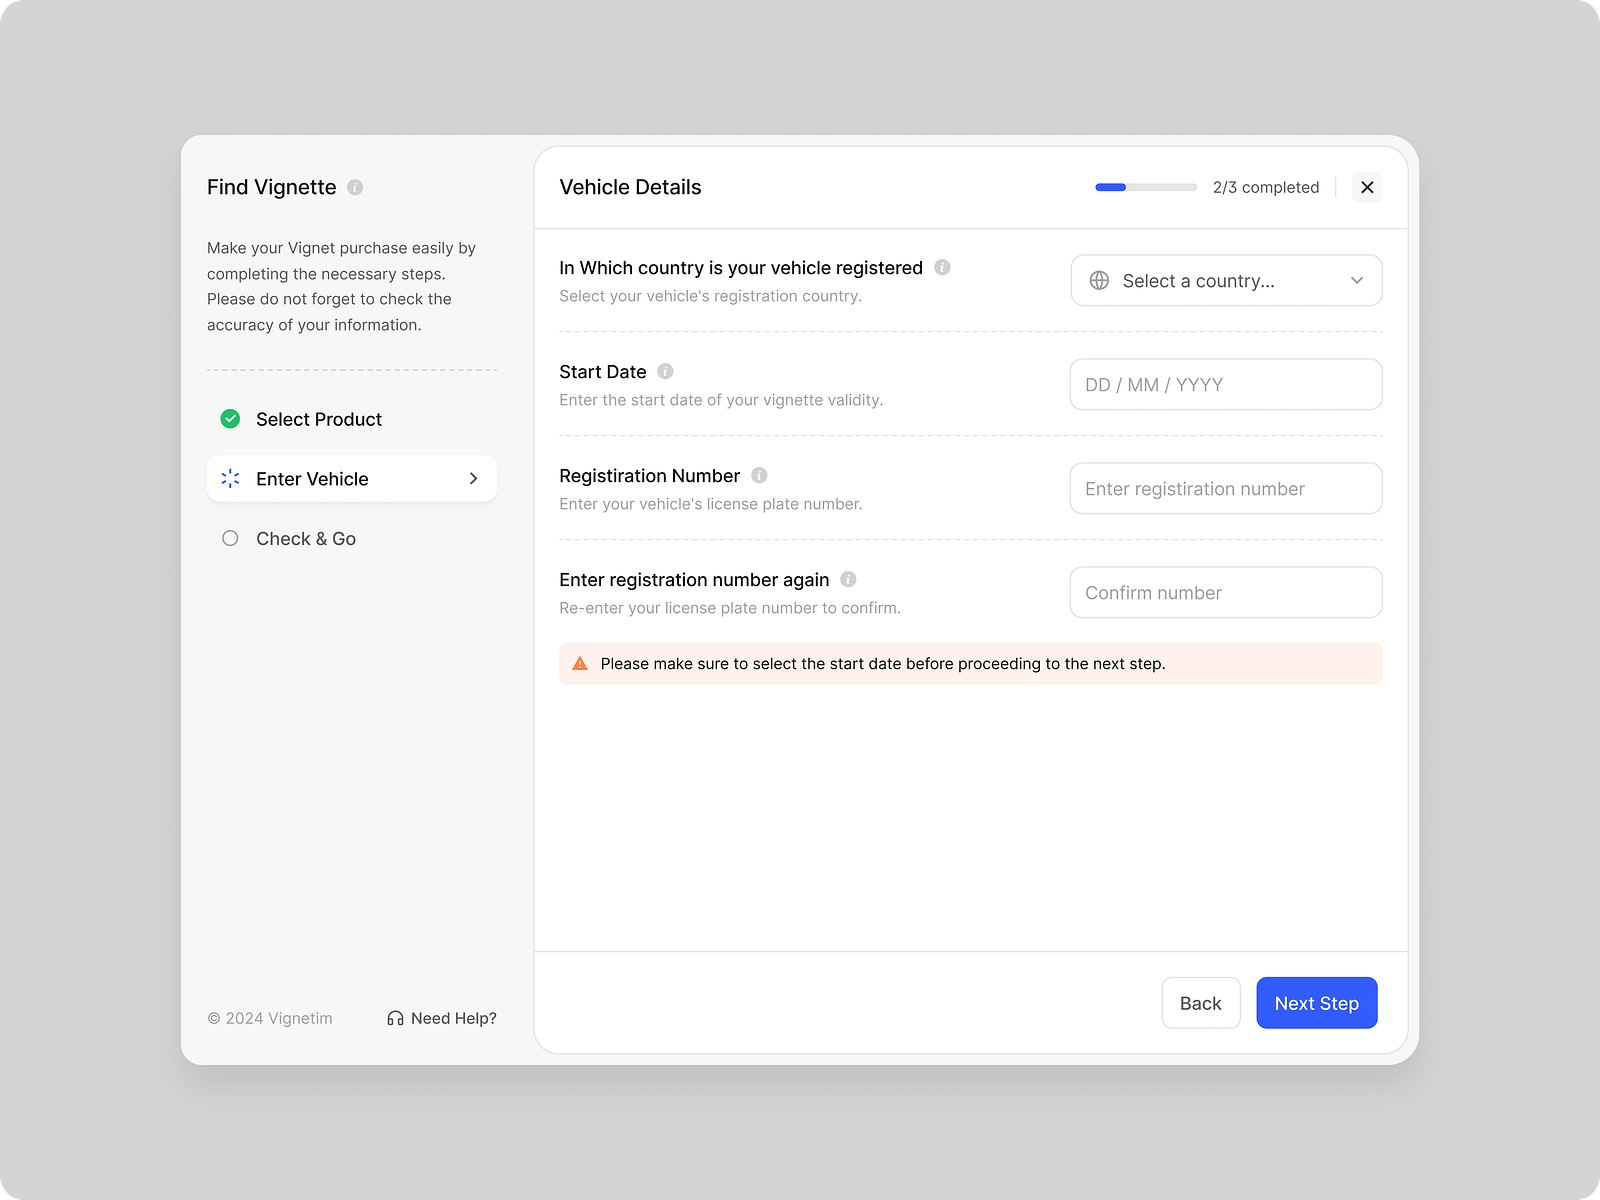Click the info icon beside Find Vignette
The height and width of the screenshot is (1200, 1600).
354,187
